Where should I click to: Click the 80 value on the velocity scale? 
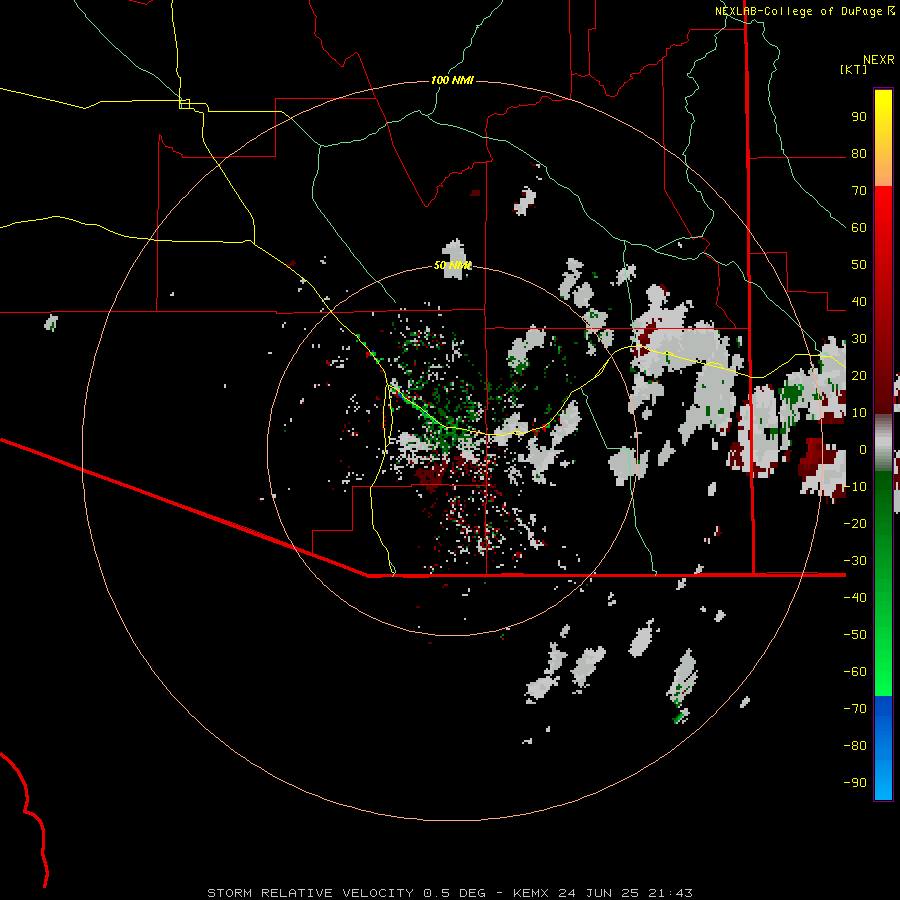tap(859, 154)
